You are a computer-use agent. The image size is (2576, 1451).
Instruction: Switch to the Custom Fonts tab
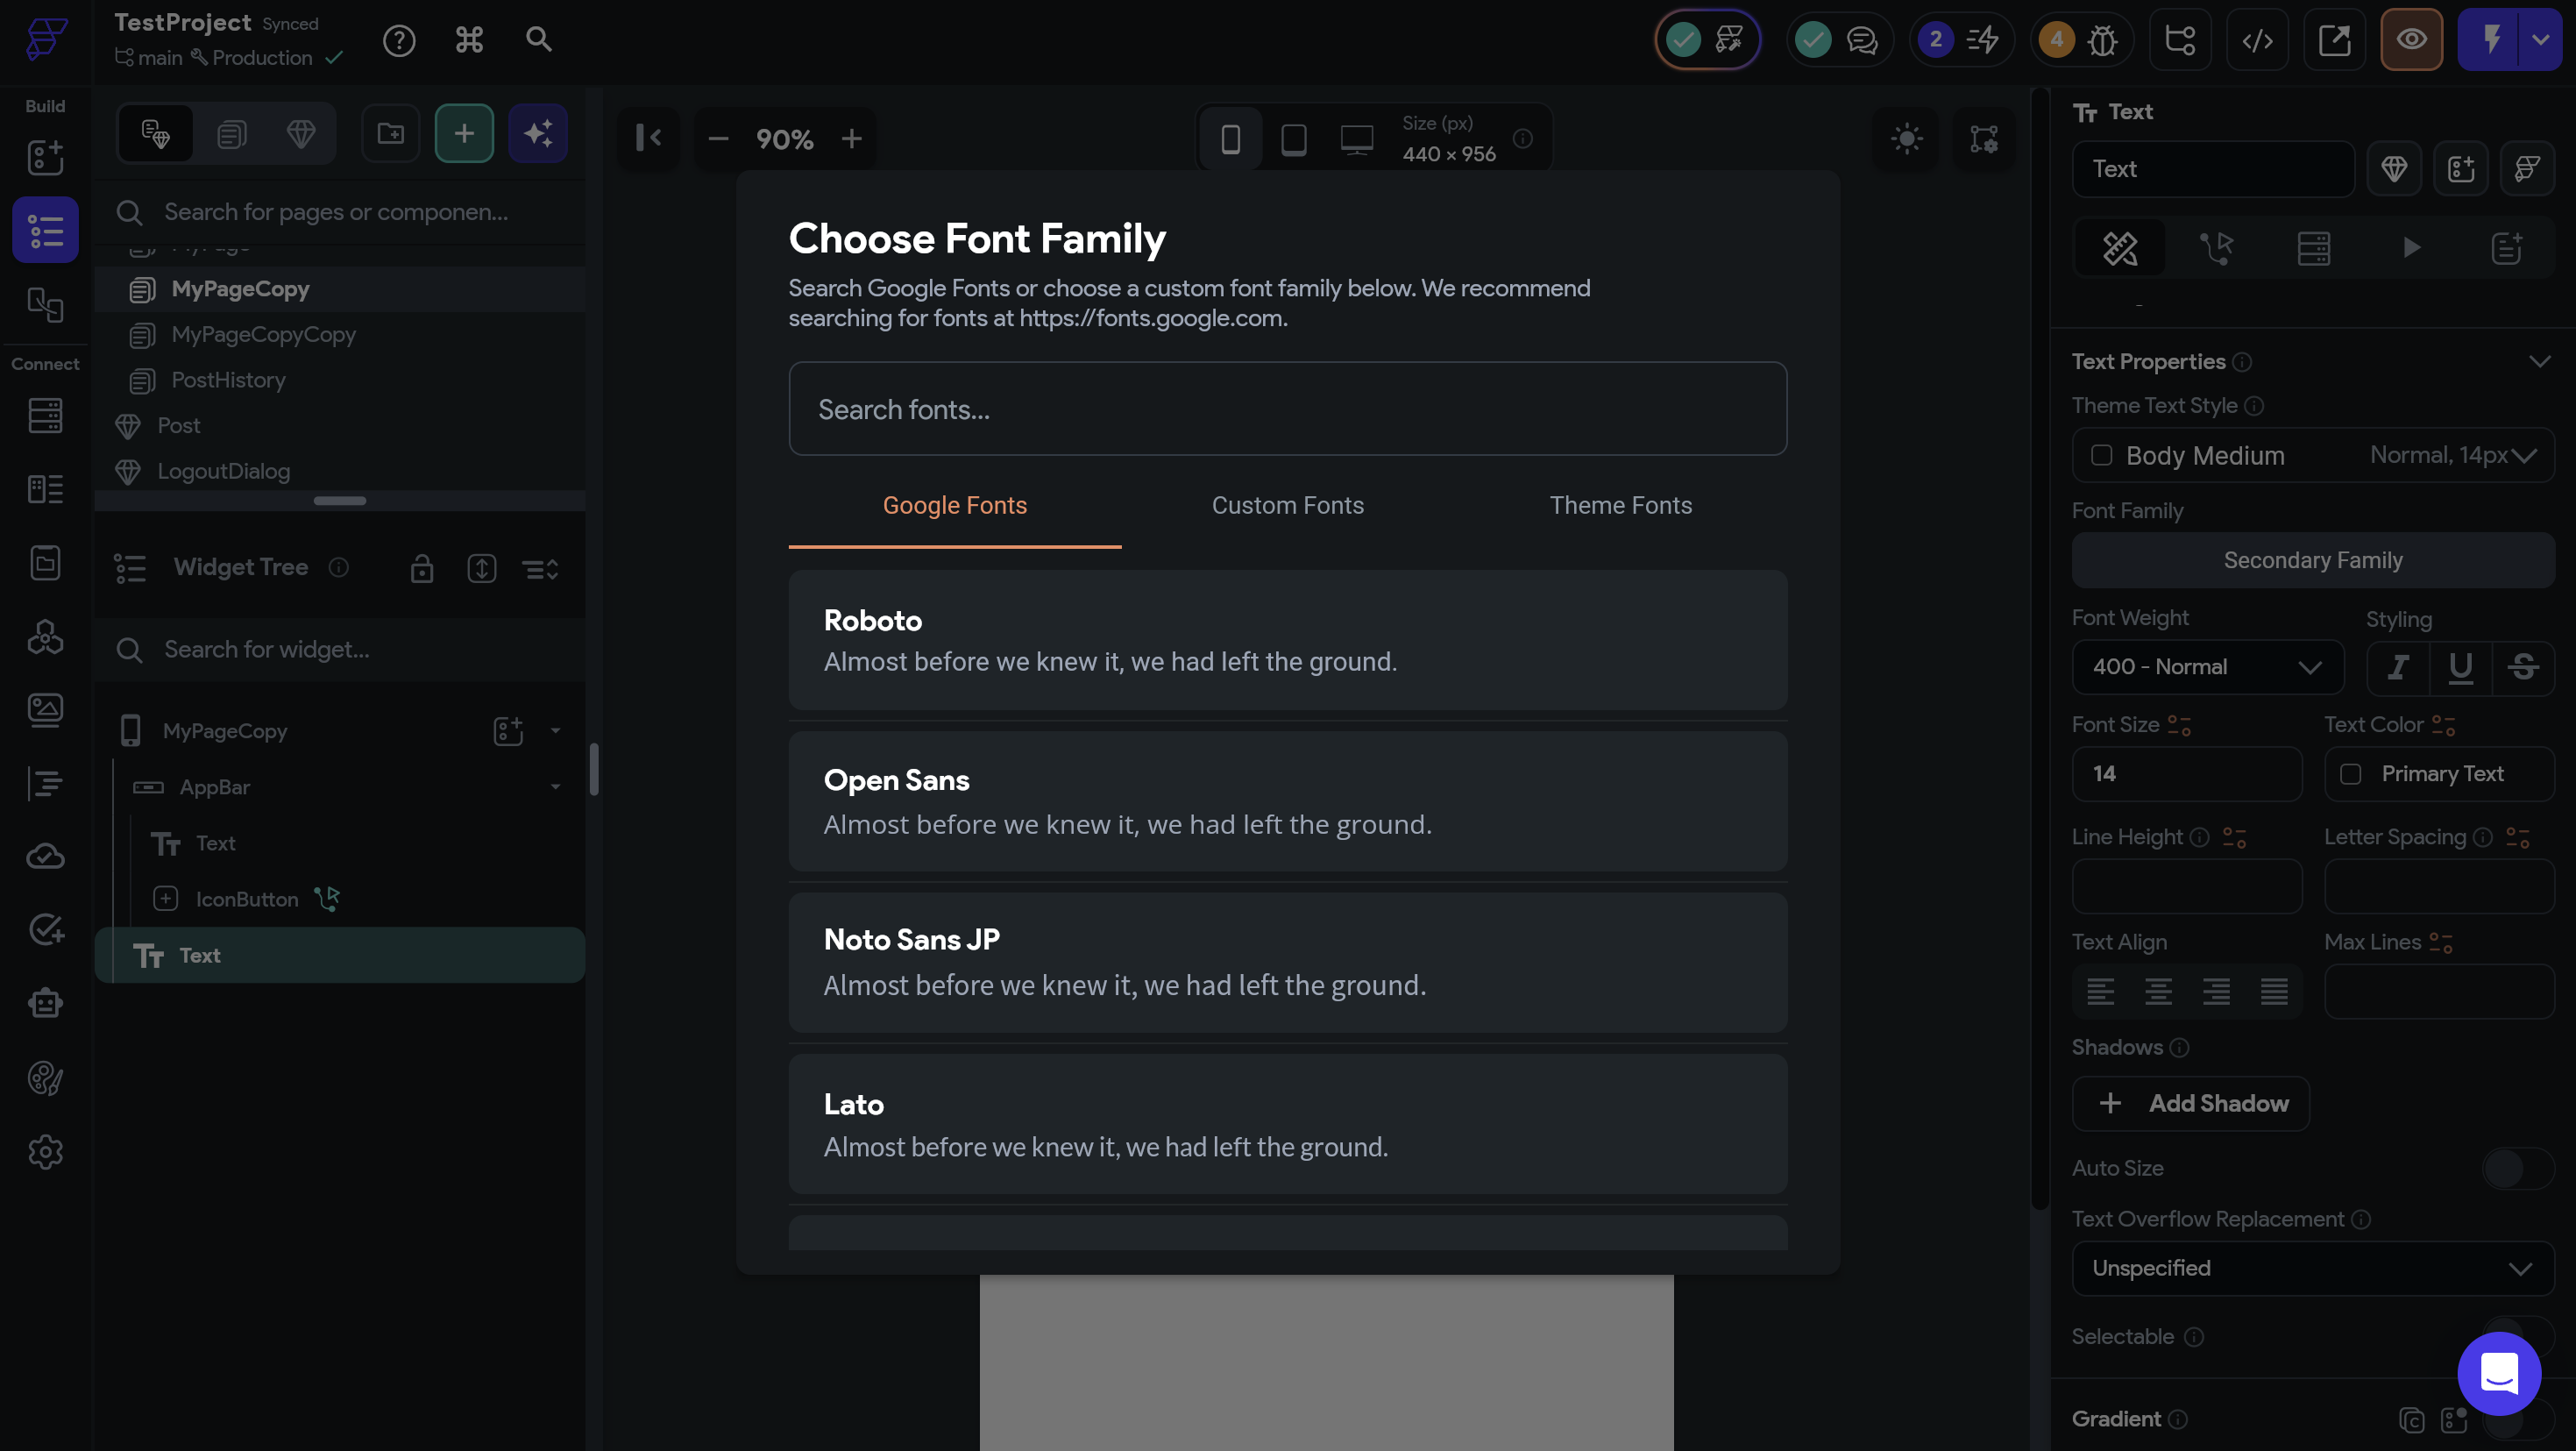pyautogui.click(x=1287, y=506)
